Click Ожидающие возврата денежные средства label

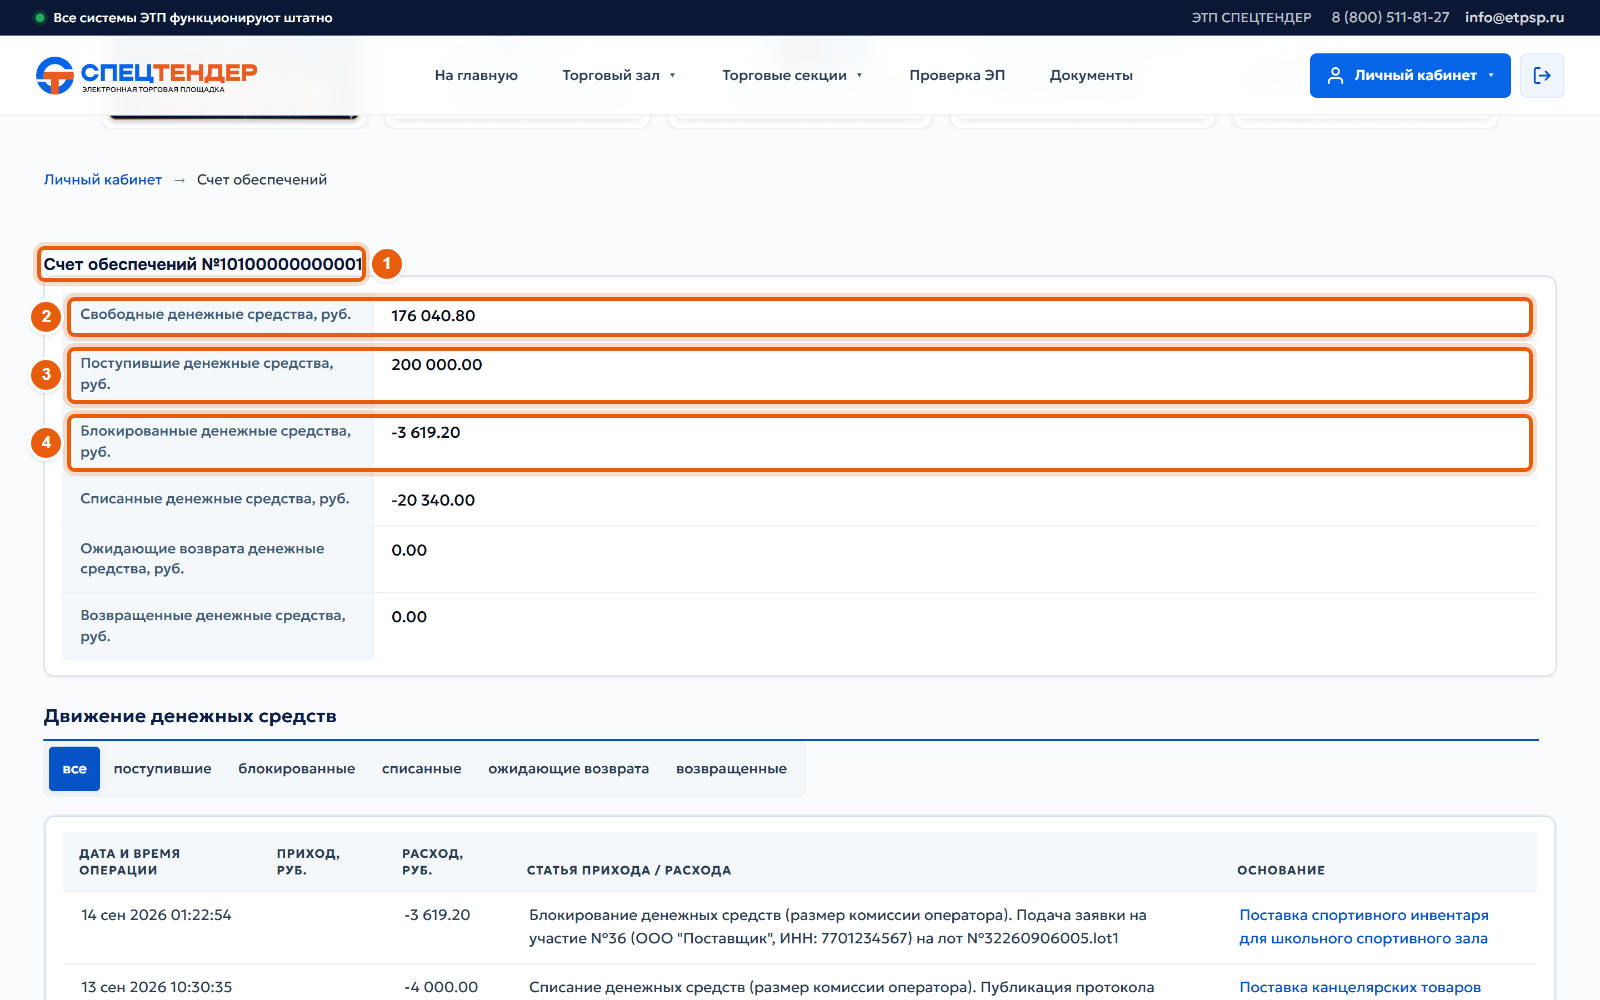(202, 559)
